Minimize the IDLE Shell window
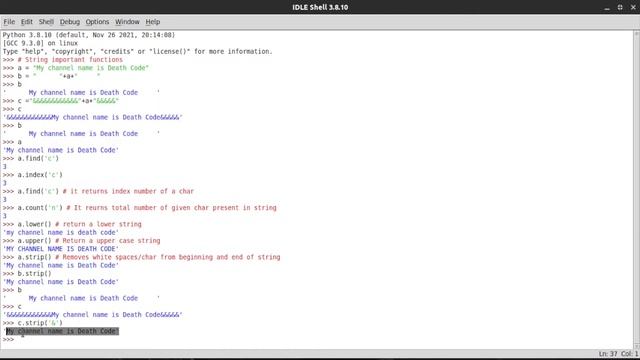Screen dimensions: 640x360 click(x=607, y=7)
